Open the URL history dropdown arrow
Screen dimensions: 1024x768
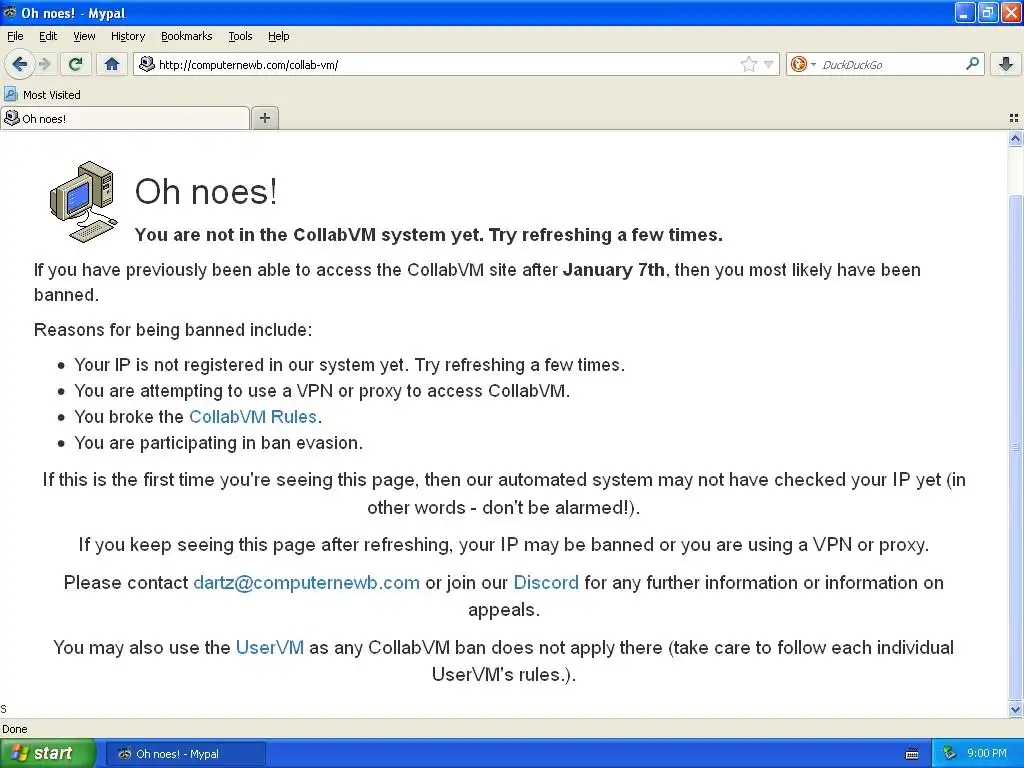[769, 64]
